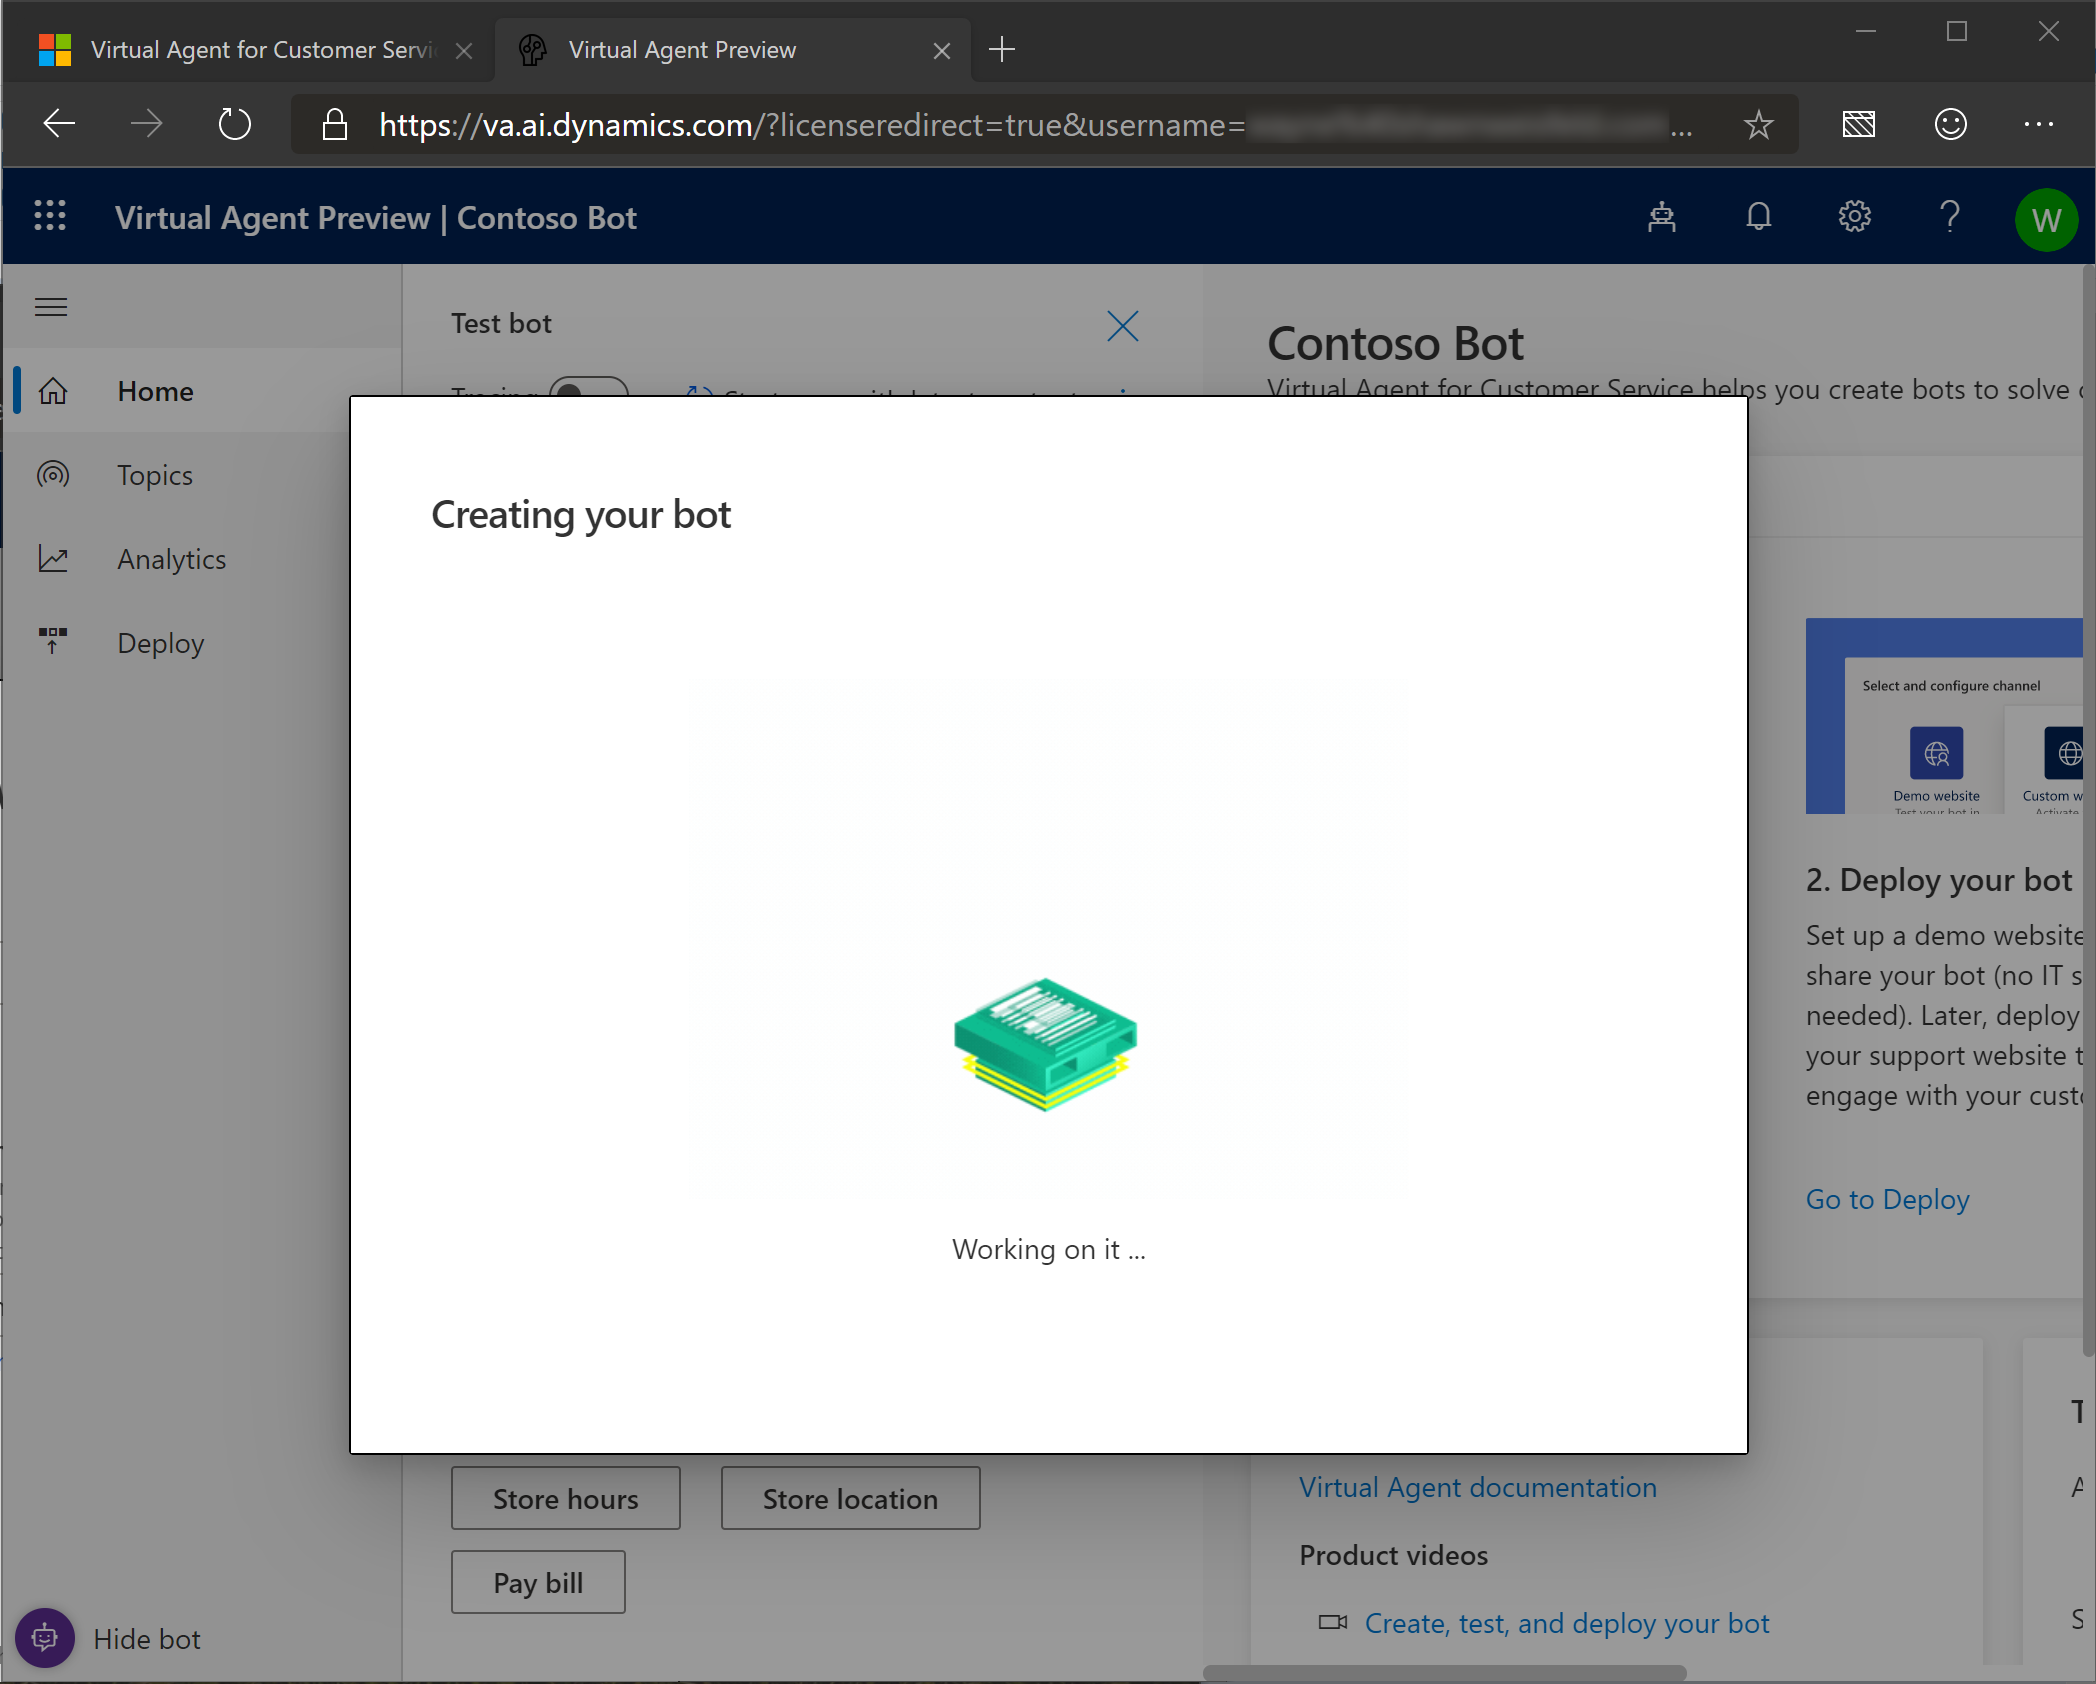Click the Hide bot purple icon
This screenshot has height=1684, width=2096.
(45, 1638)
